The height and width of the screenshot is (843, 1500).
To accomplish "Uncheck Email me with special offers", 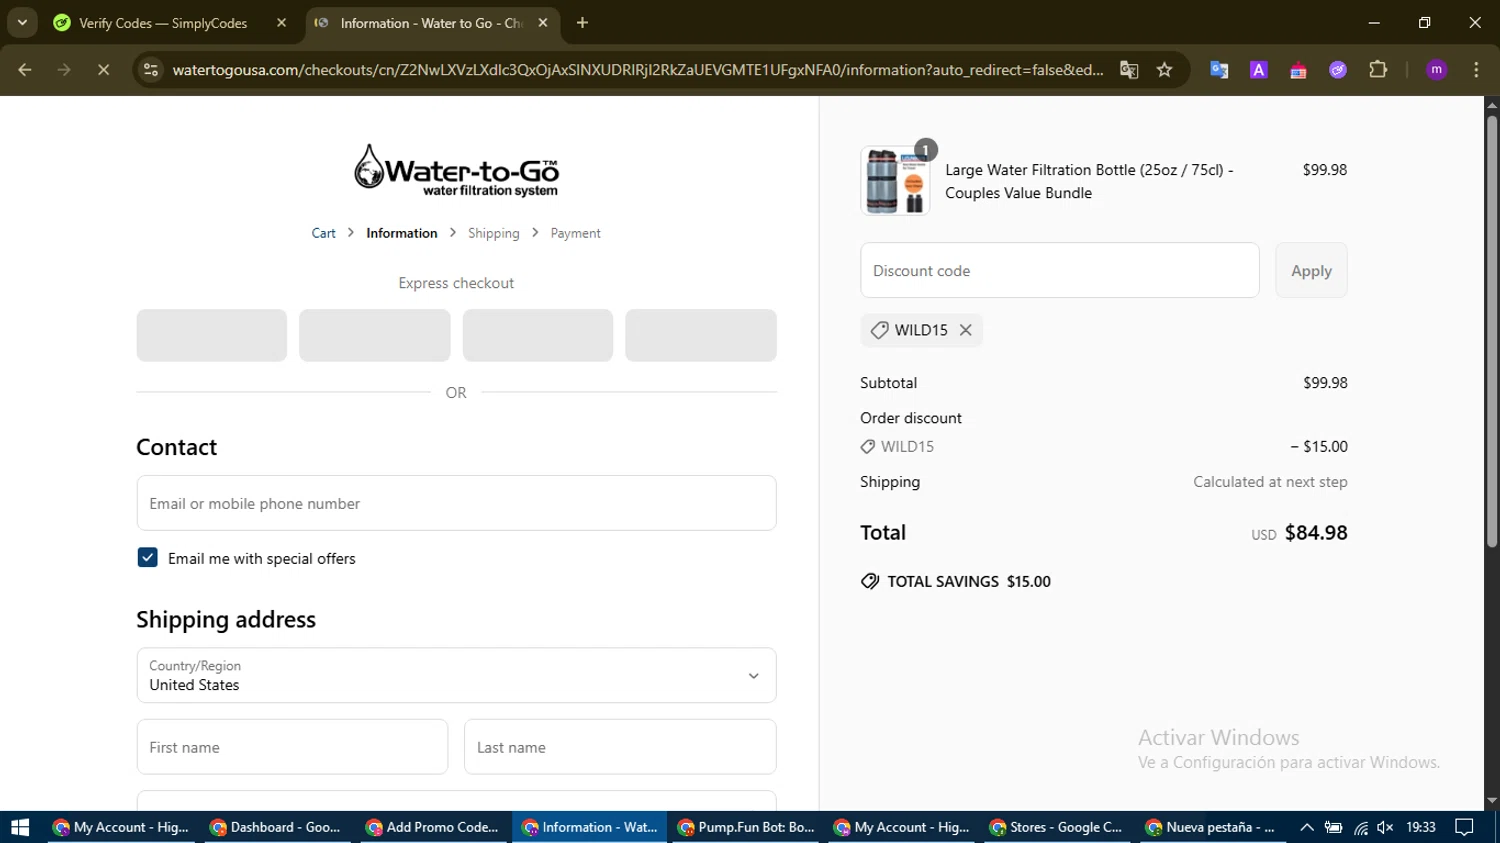I will (147, 558).
